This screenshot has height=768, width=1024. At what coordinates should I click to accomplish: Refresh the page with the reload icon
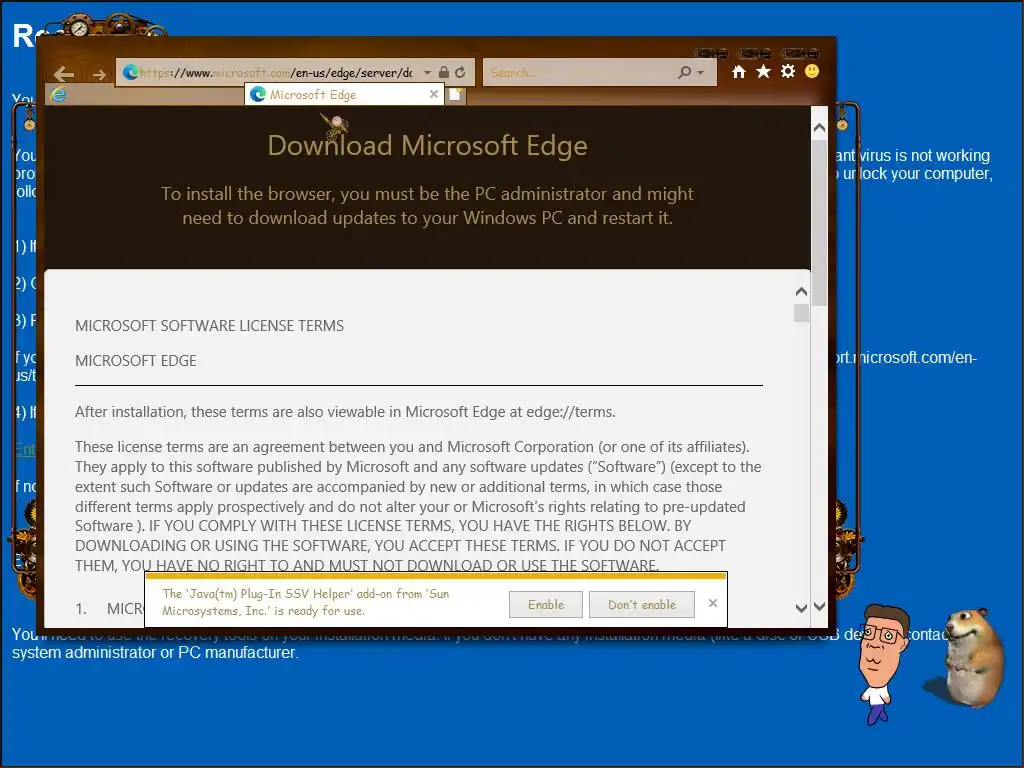(x=460, y=72)
